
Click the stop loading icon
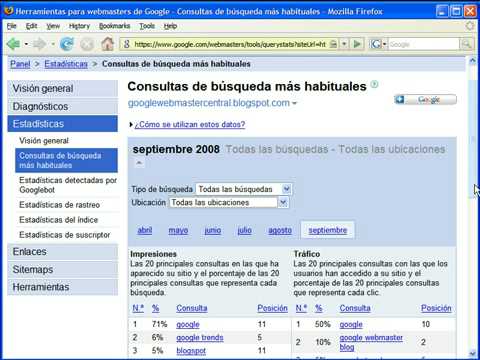pos(87,44)
